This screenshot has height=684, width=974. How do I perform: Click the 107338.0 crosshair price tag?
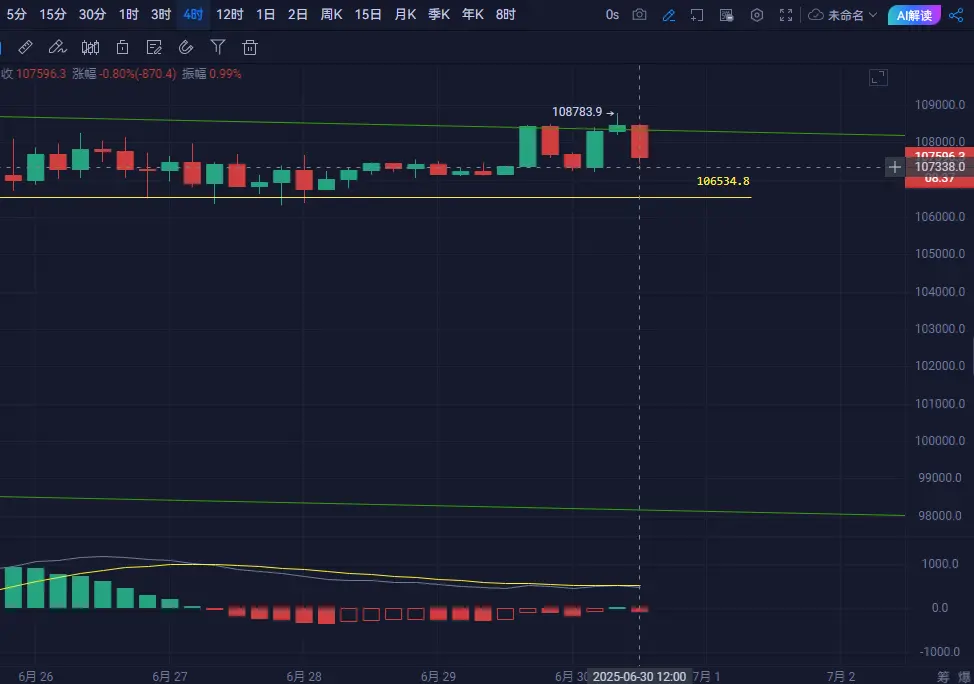click(x=939, y=166)
